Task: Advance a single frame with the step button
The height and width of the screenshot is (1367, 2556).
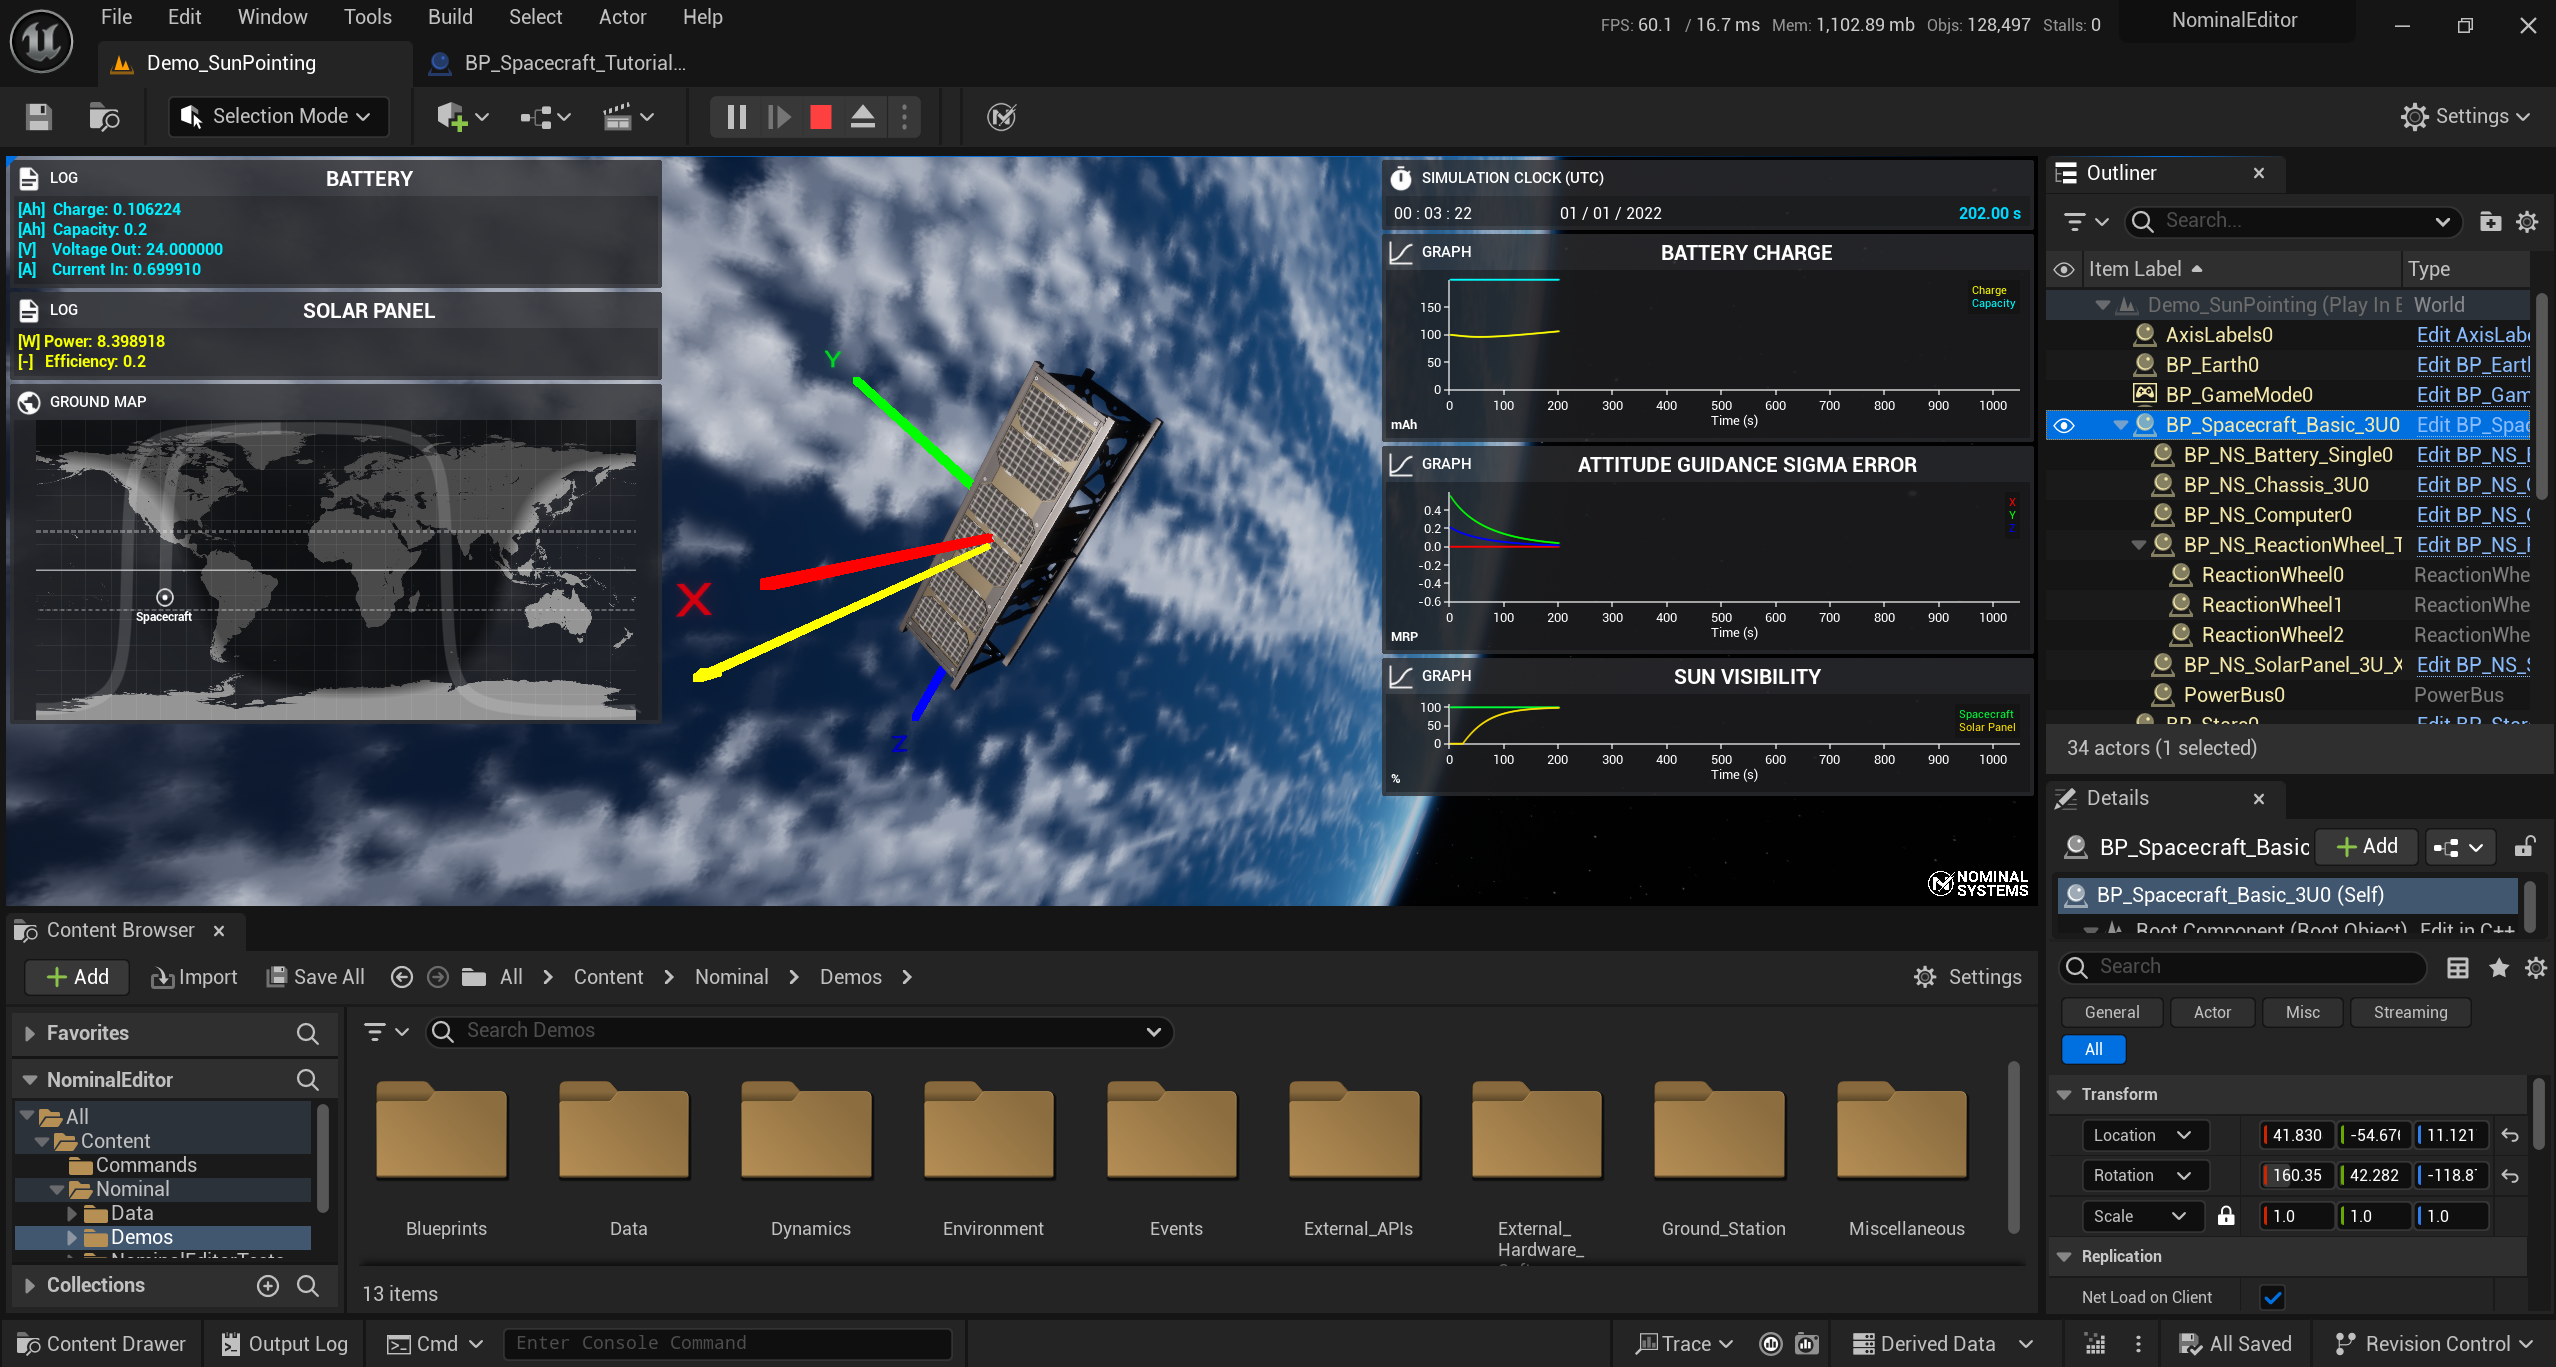Action: [x=779, y=117]
